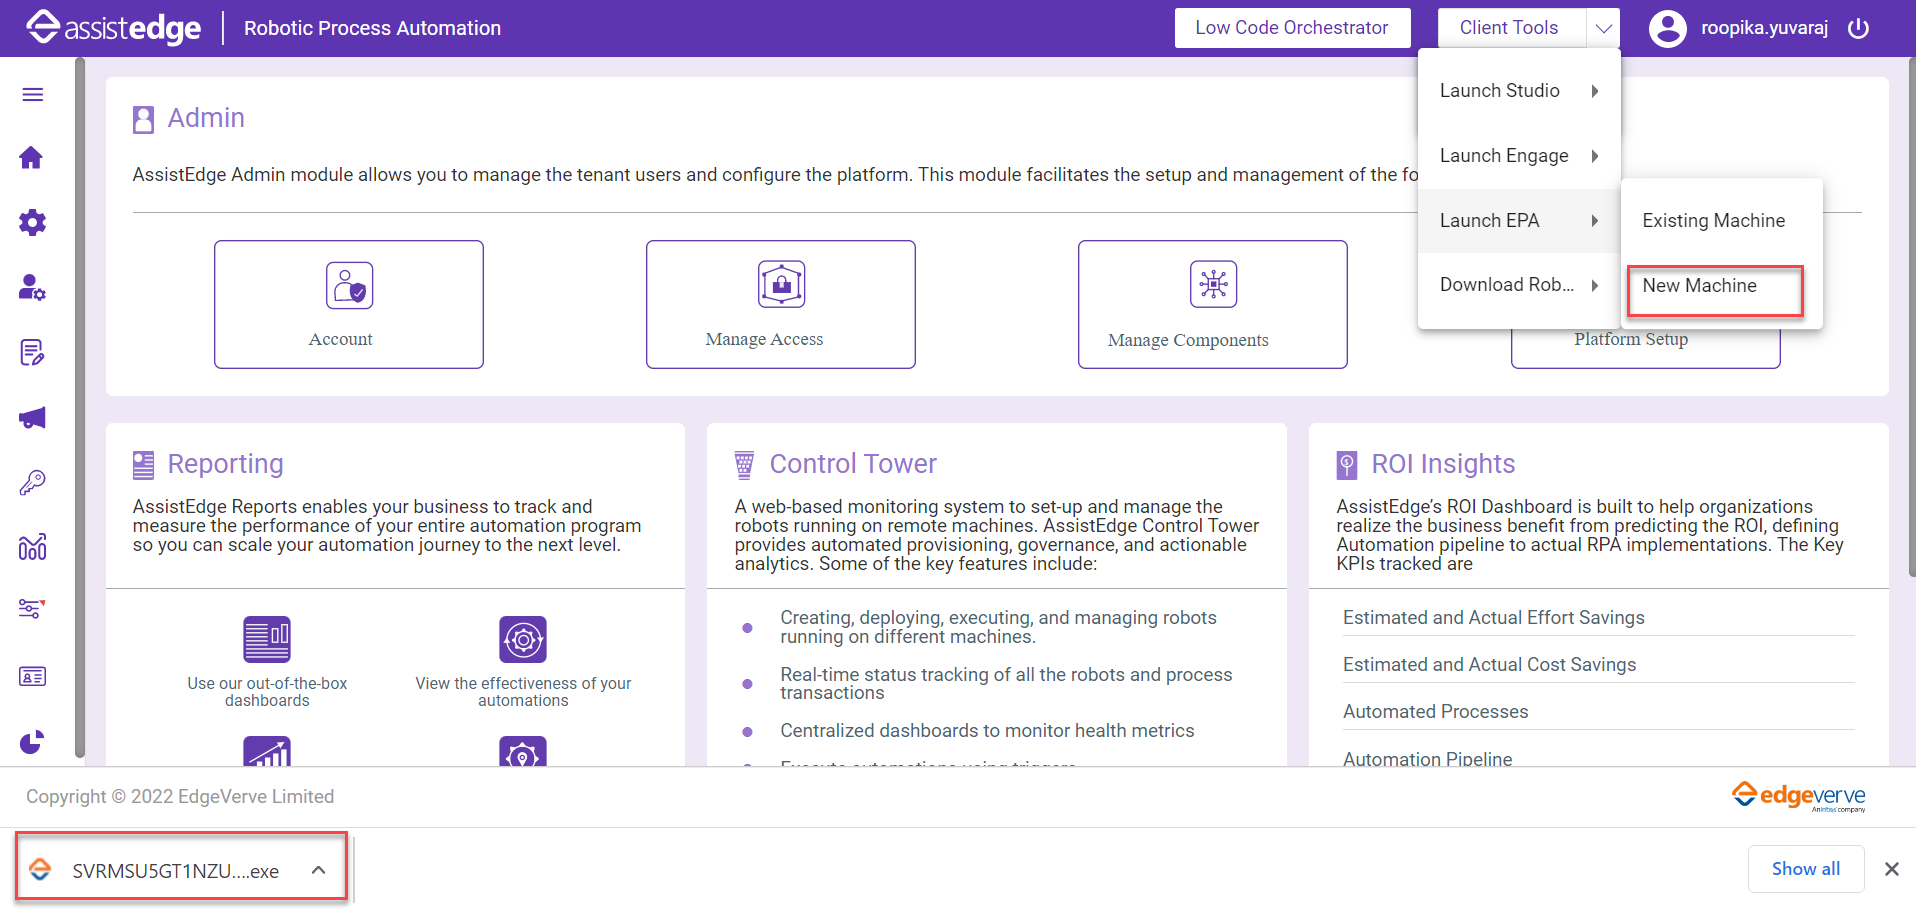The image size is (1916, 910).
Task: Expand the Client Tools dropdown arrow
Action: 1603,28
